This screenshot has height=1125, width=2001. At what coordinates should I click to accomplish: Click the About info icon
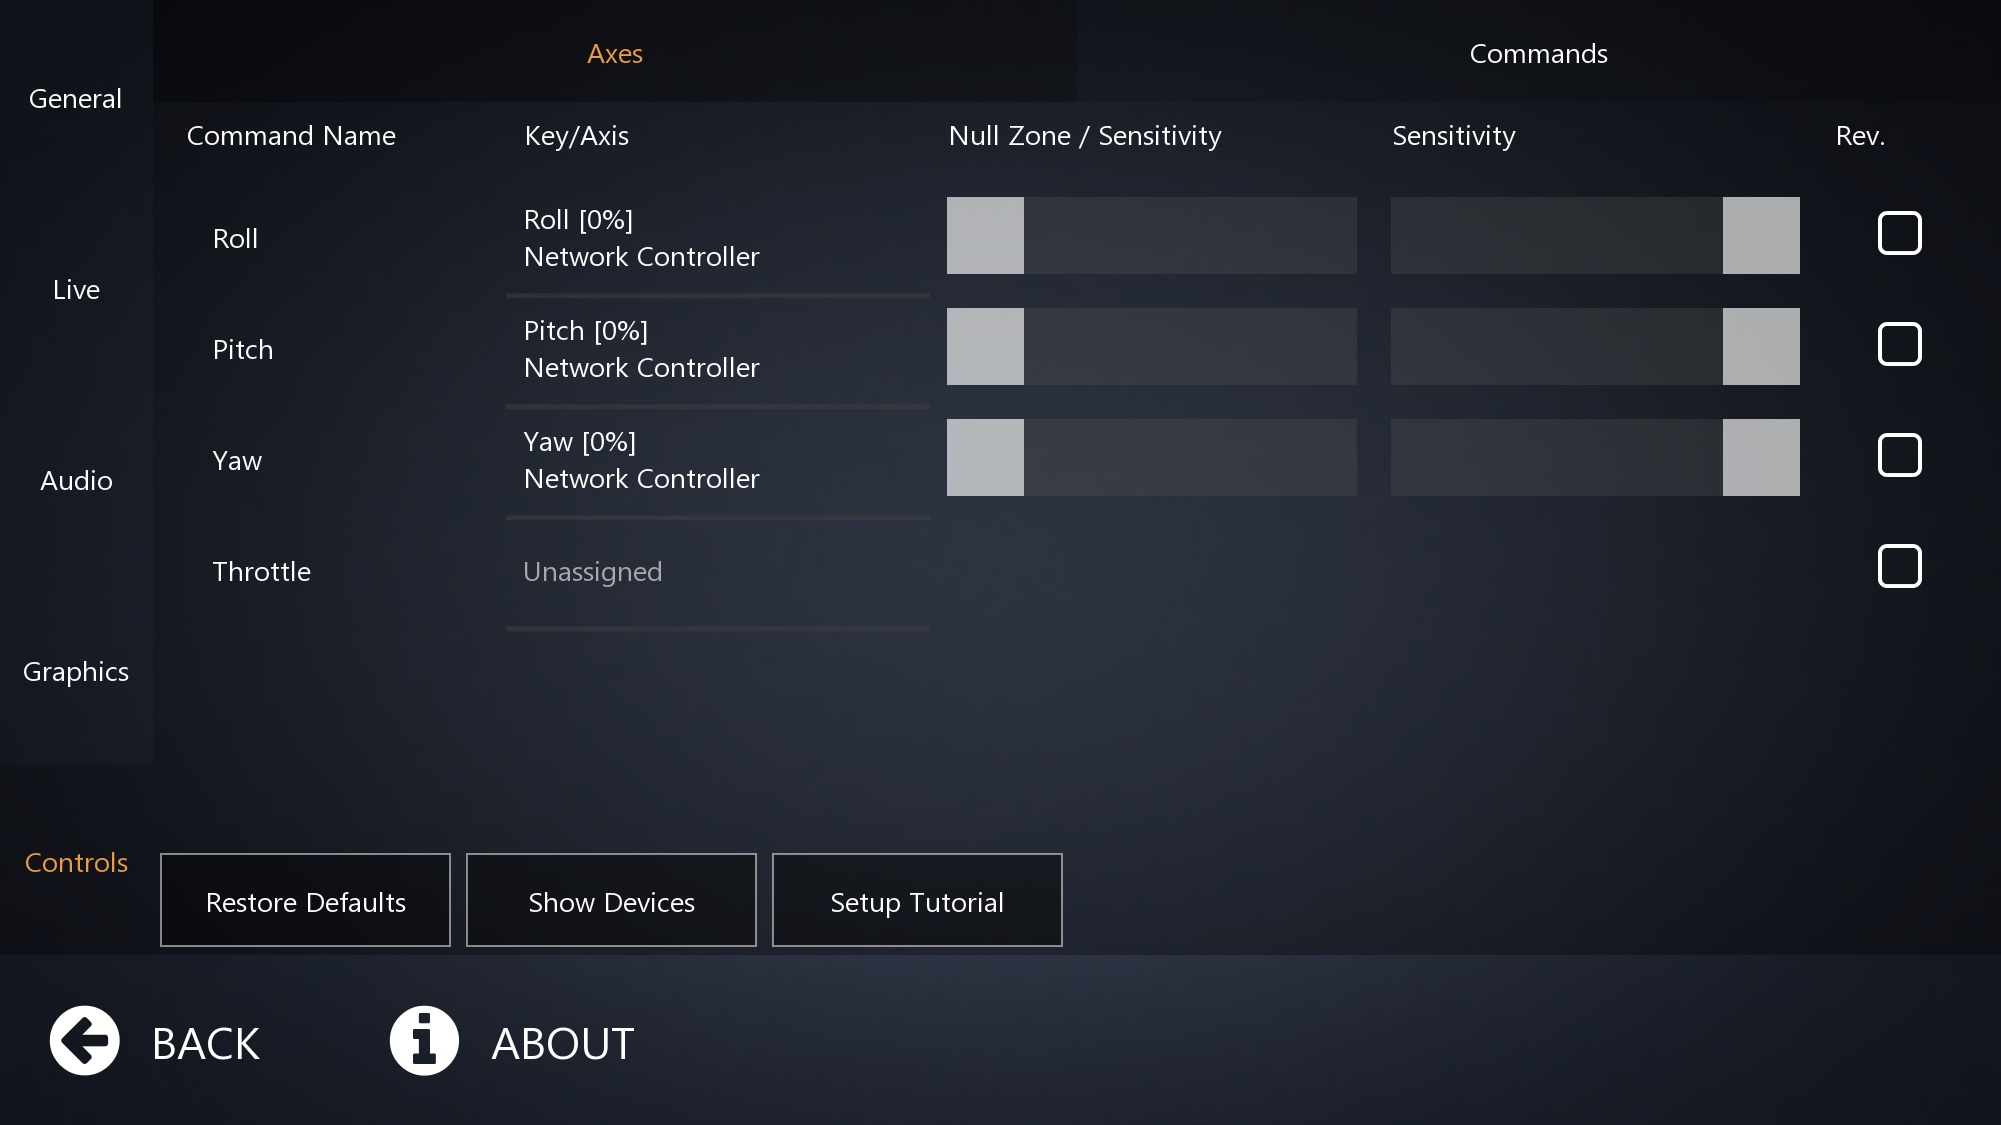point(424,1041)
